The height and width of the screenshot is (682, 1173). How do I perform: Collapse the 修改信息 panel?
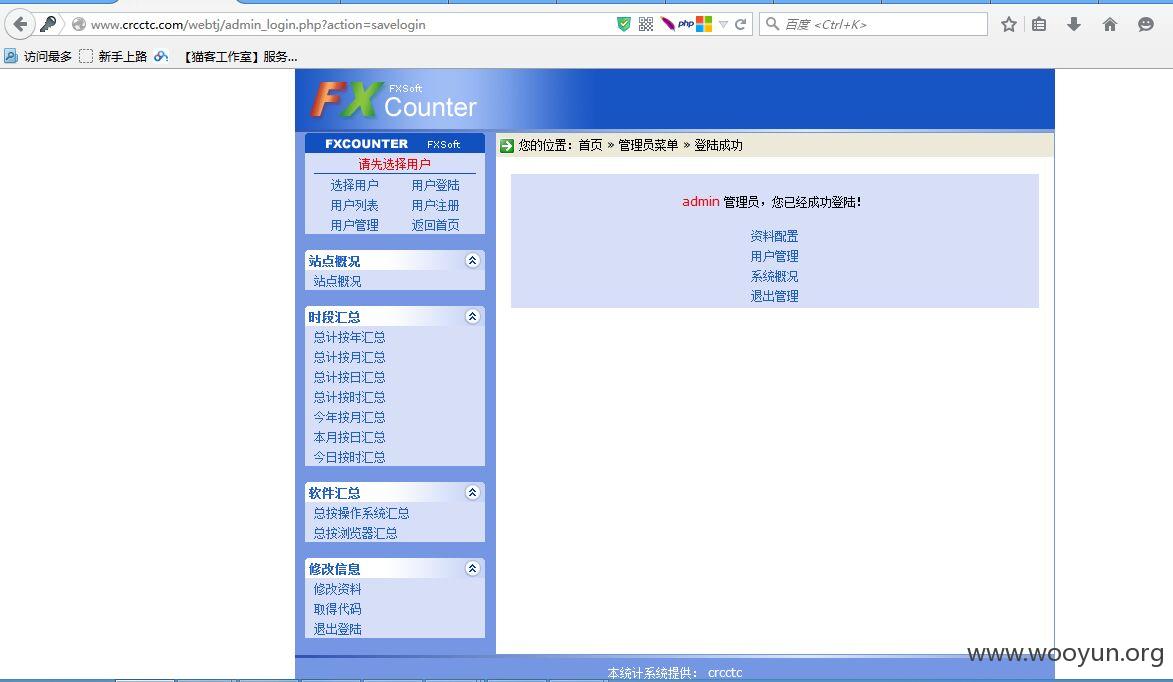[x=472, y=568]
